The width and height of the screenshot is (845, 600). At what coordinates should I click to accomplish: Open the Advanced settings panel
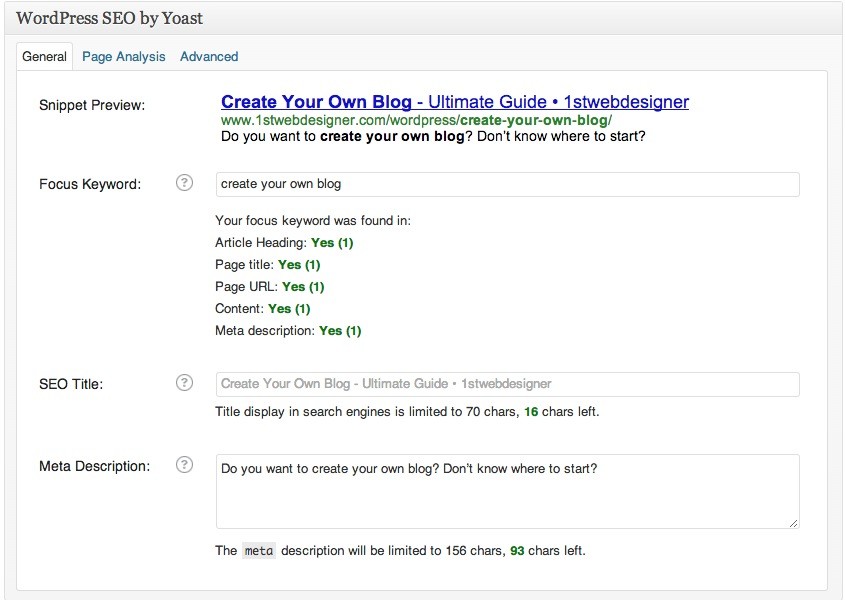[209, 56]
